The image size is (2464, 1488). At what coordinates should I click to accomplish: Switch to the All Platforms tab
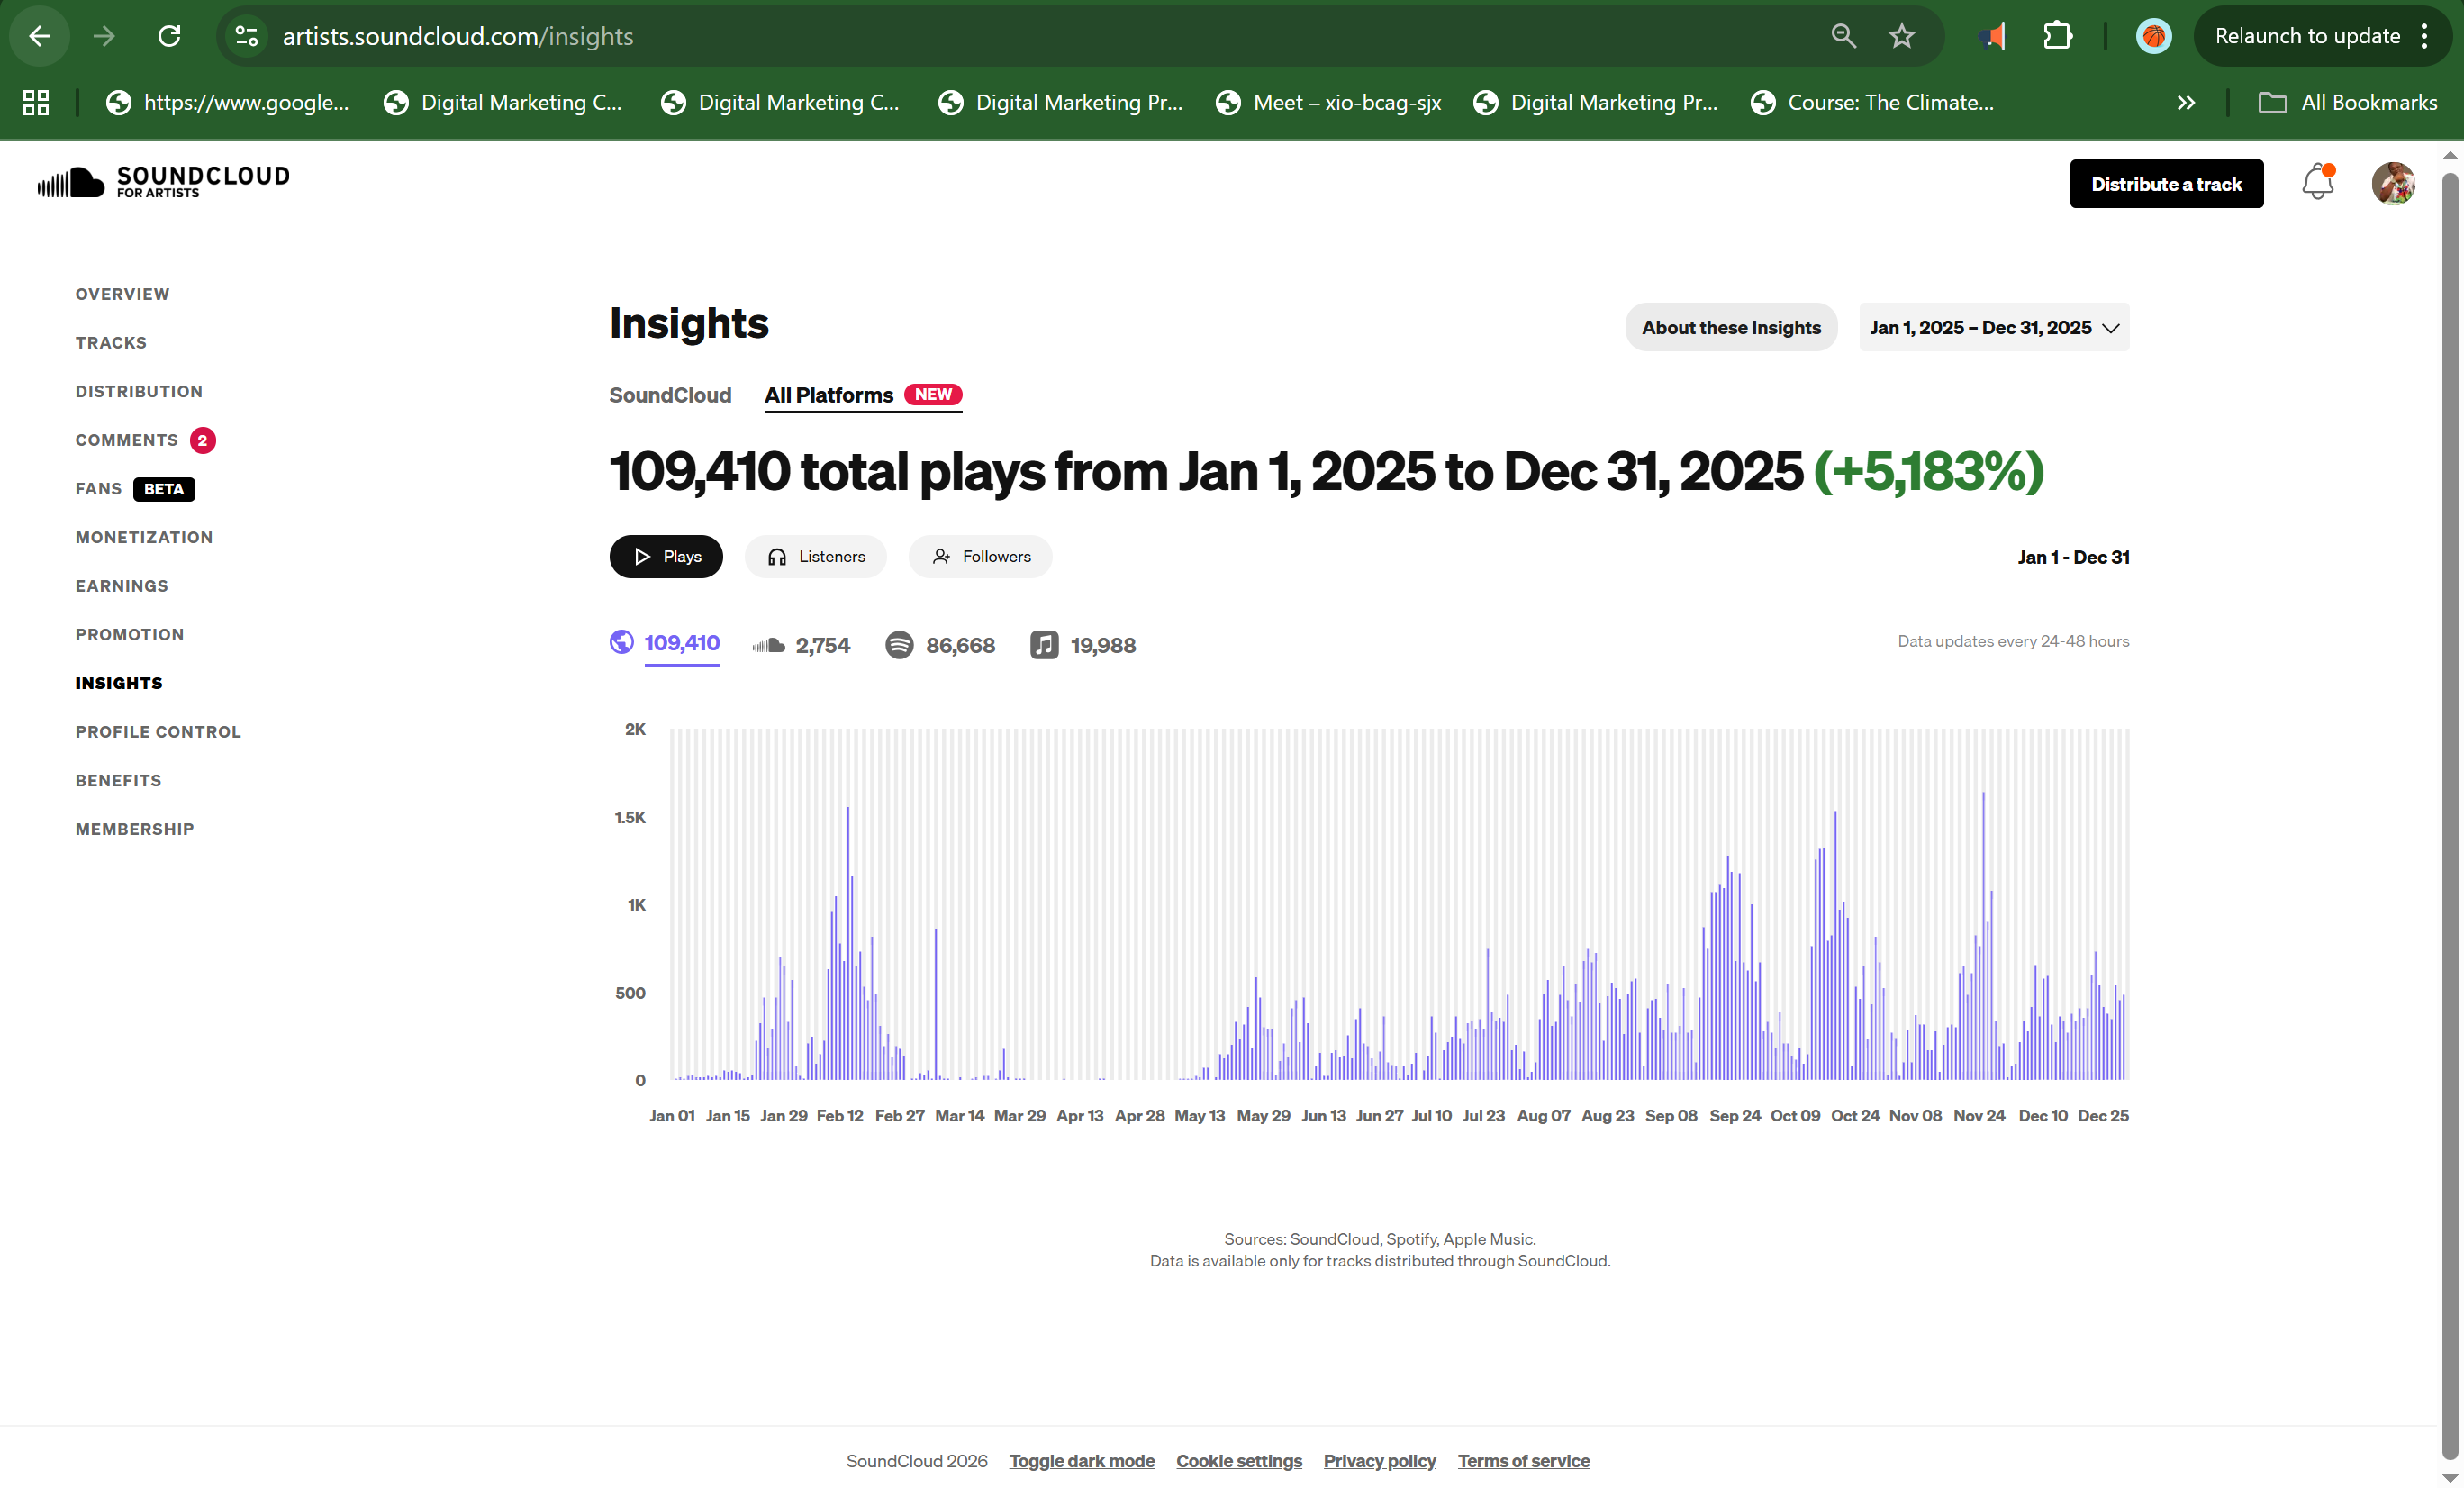tap(863, 395)
